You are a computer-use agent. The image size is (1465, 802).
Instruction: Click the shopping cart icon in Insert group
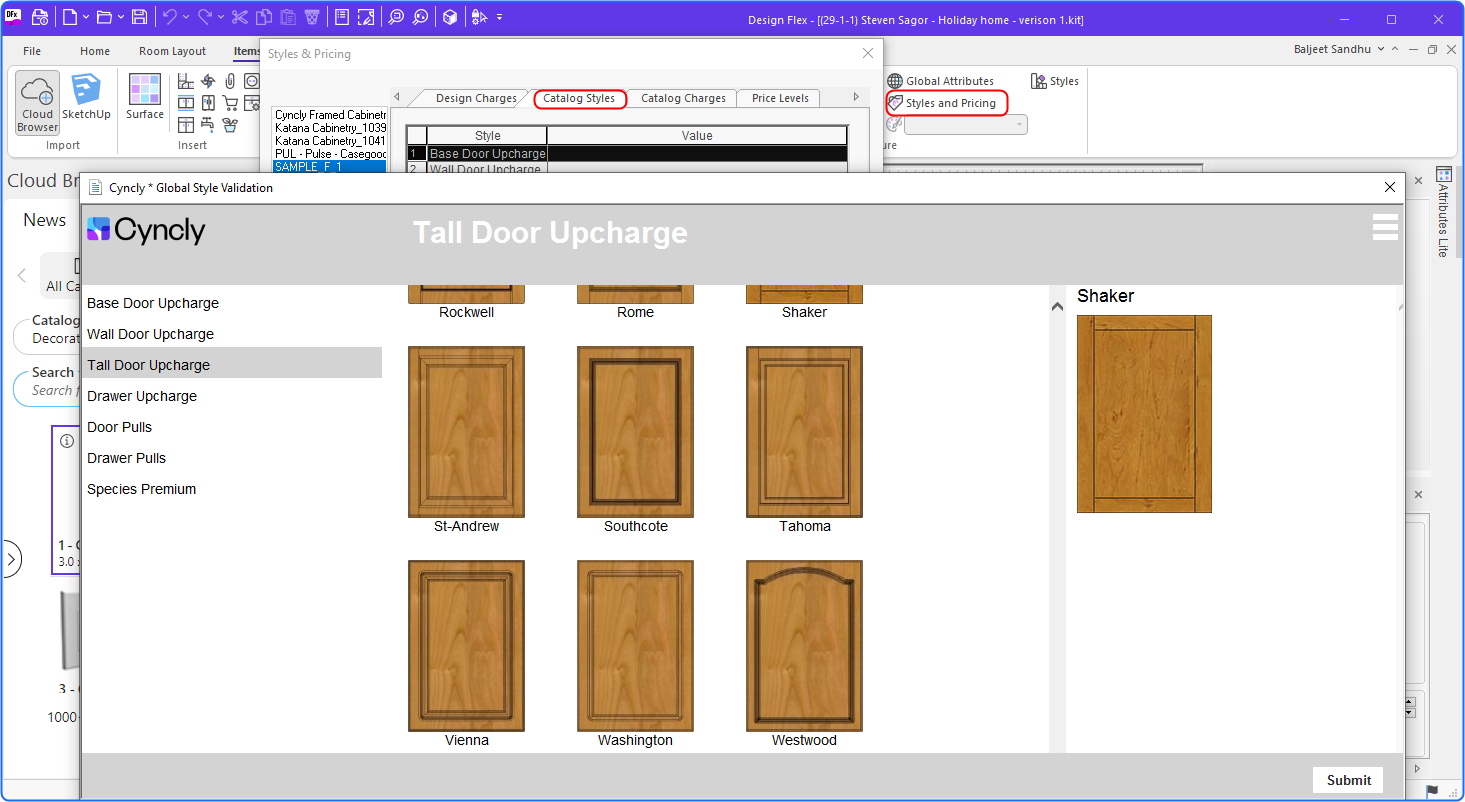click(x=230, y=103)
